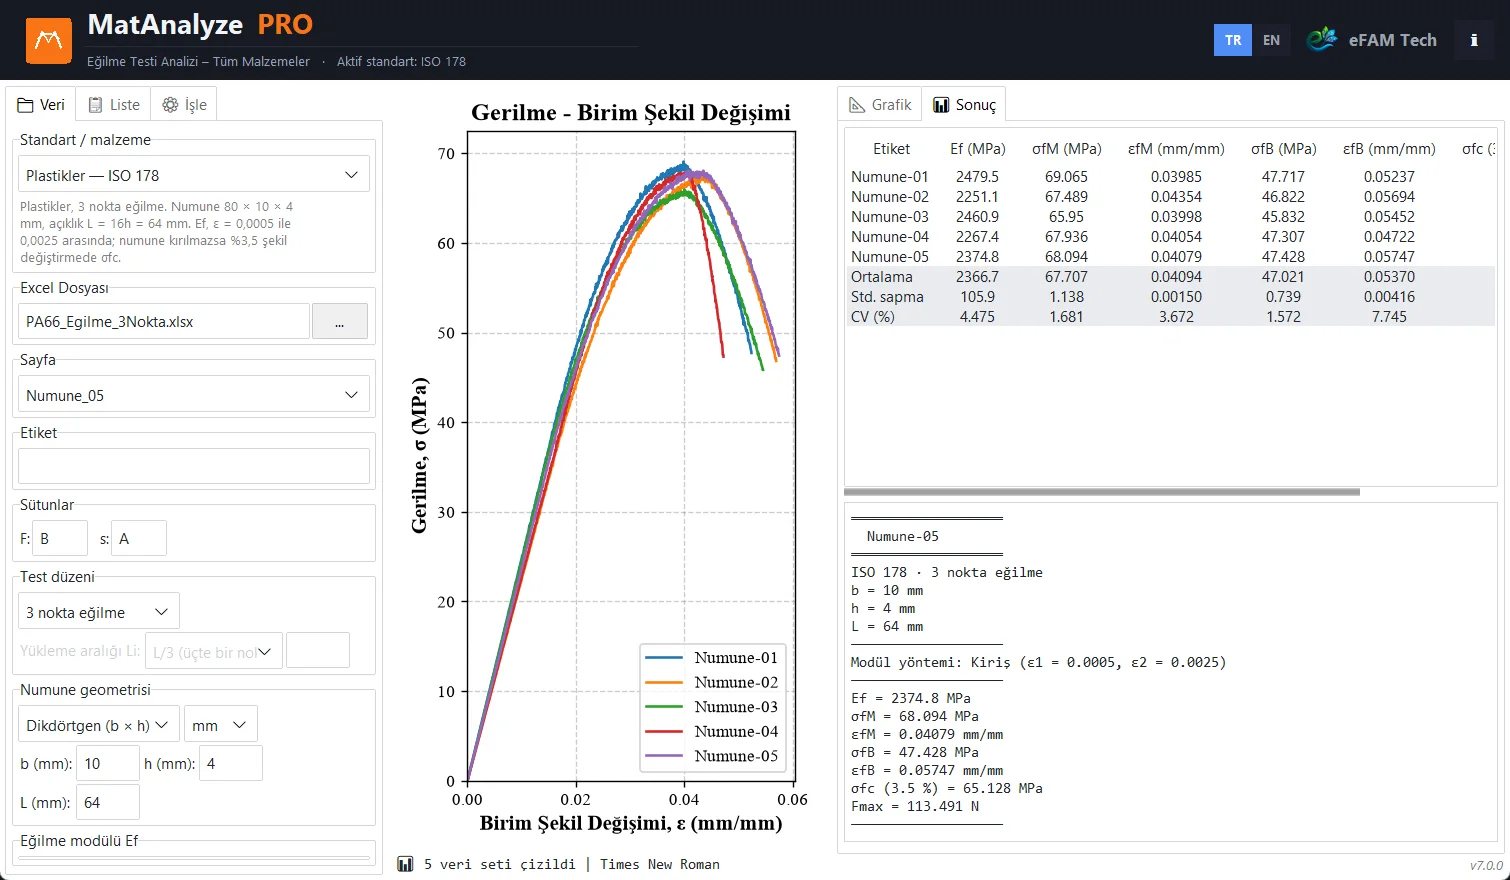Click the εfB (mm/mm) column header

point(1389,149)
